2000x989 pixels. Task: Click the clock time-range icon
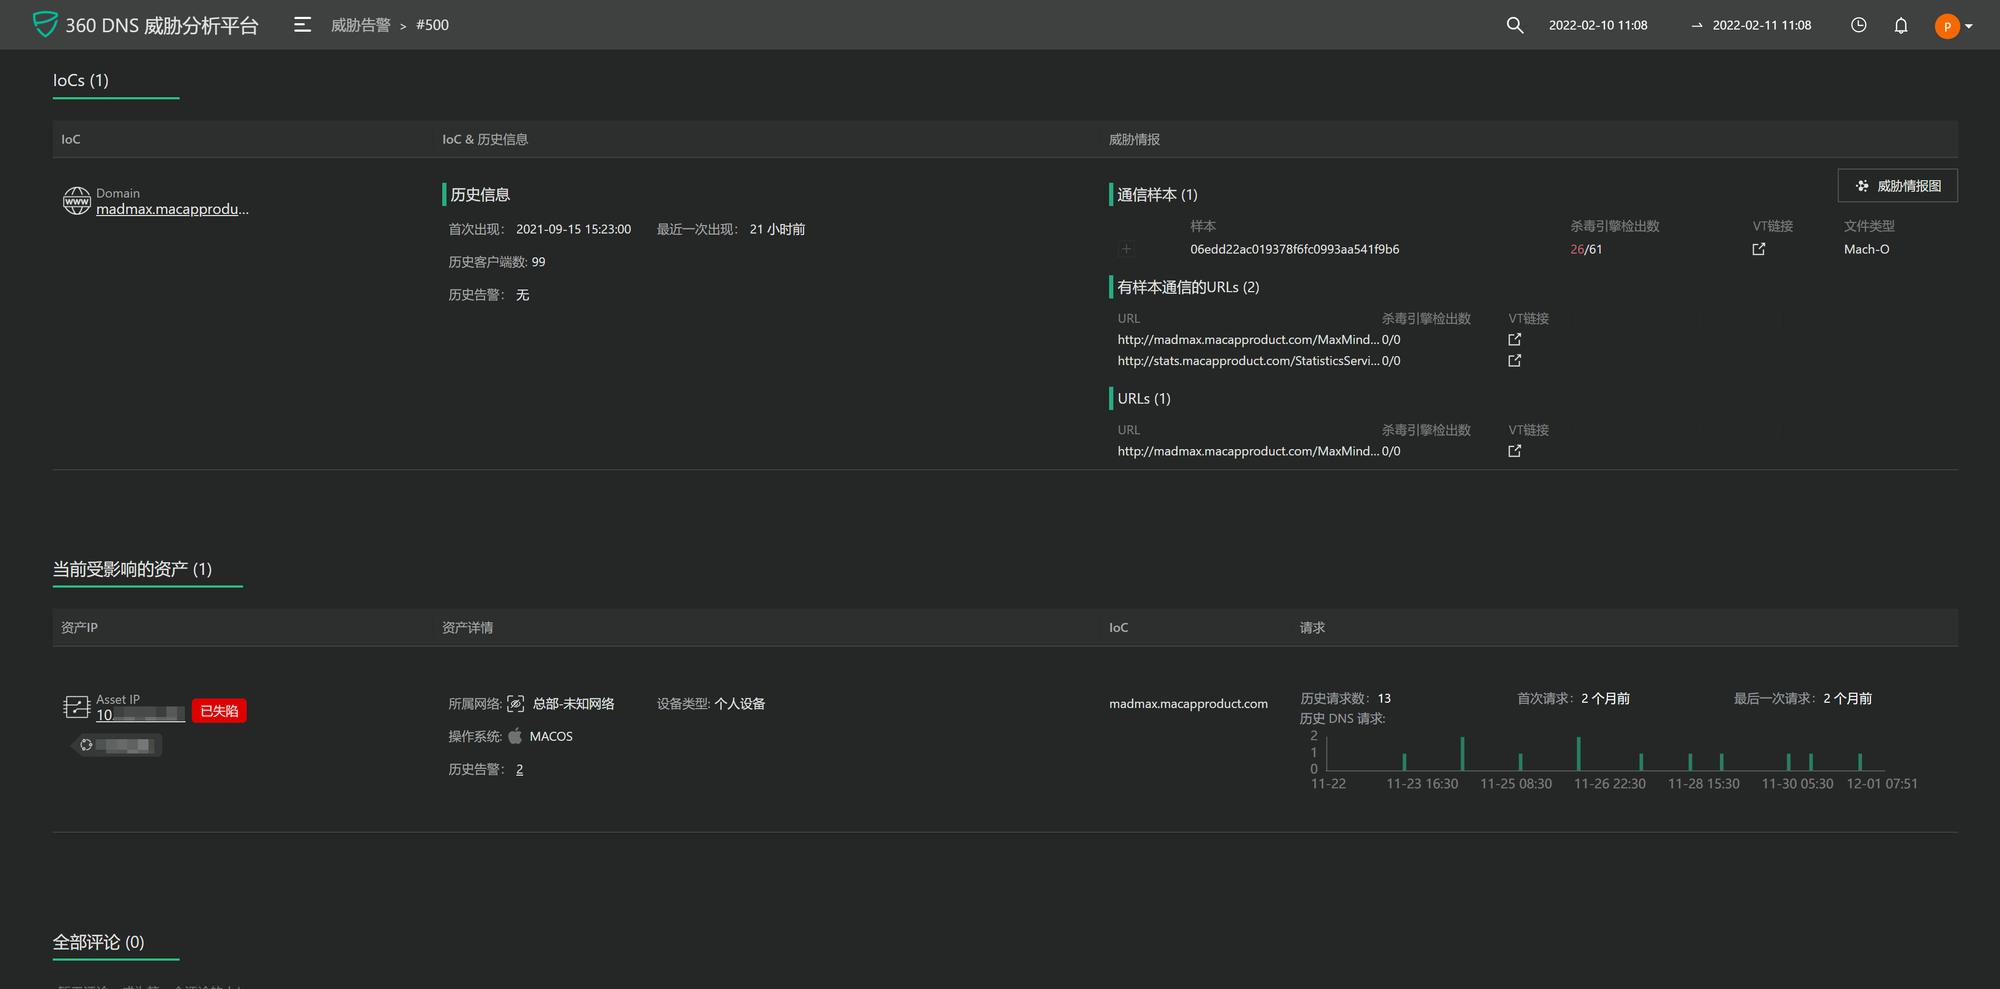tap(1858, 25)
